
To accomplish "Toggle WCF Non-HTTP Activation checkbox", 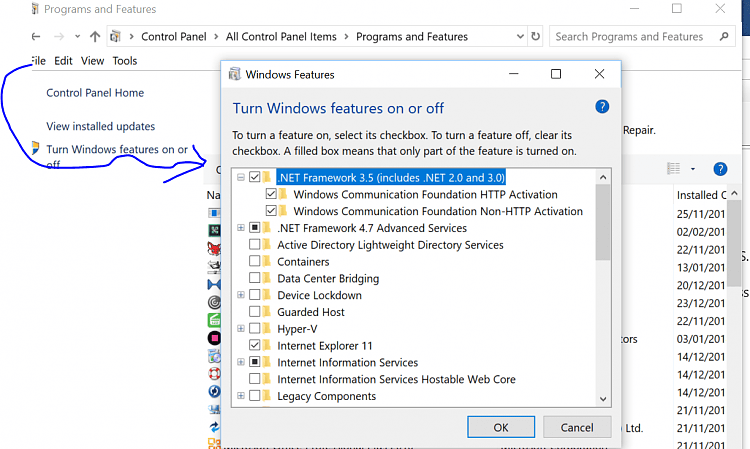I will click(271, 211).
